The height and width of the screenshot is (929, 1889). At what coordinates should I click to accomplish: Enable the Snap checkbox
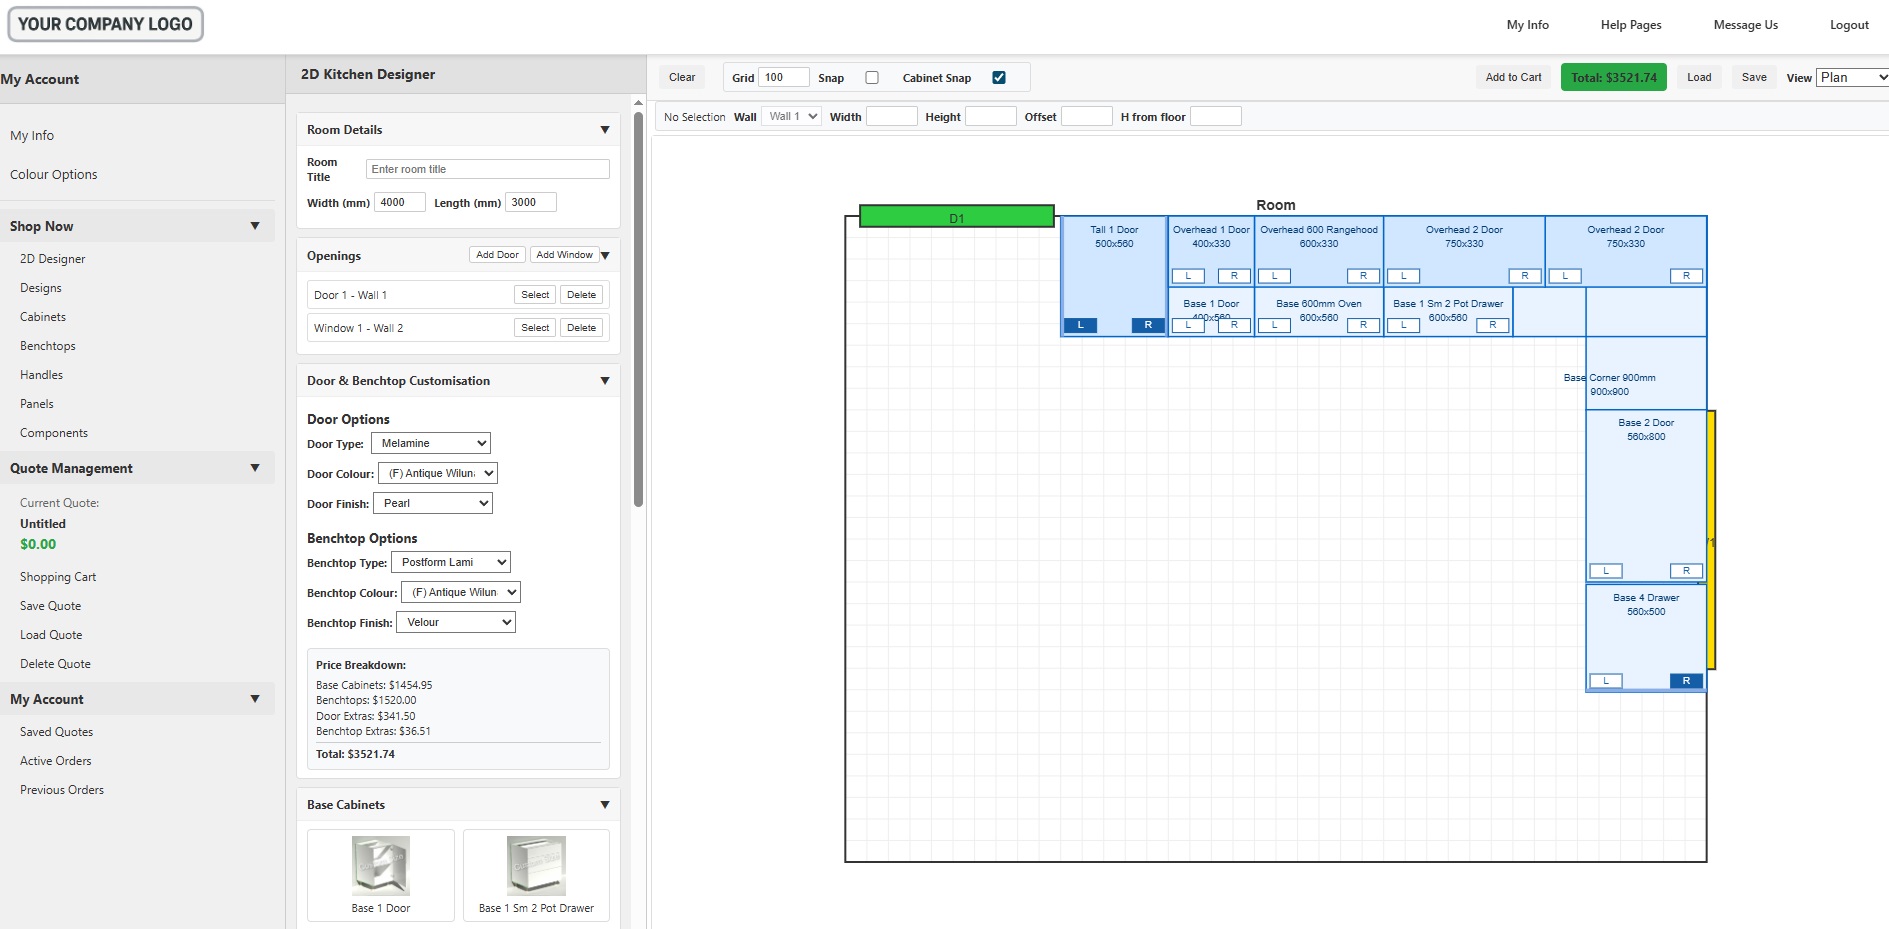tap(872, 78)
